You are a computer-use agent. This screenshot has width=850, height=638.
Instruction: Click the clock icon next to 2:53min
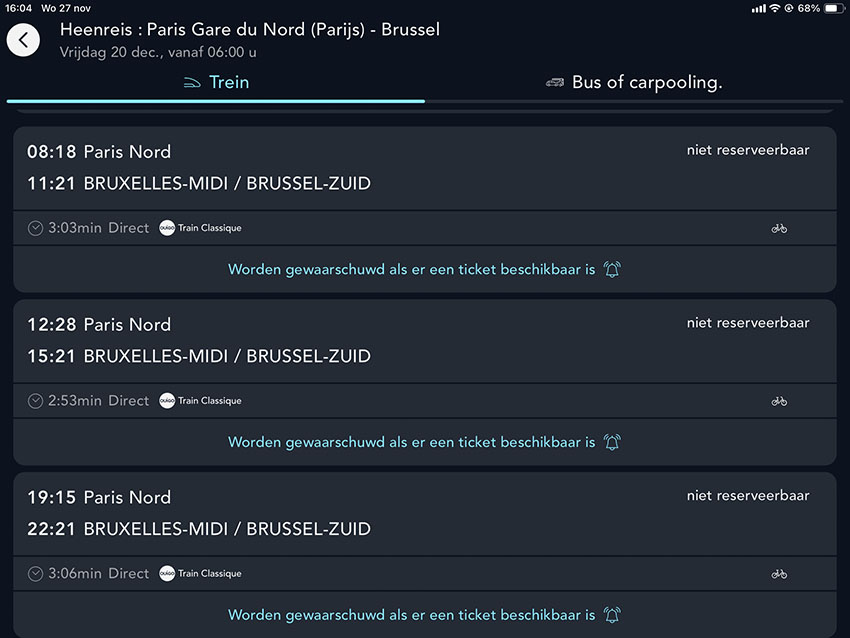click(35, 401)
